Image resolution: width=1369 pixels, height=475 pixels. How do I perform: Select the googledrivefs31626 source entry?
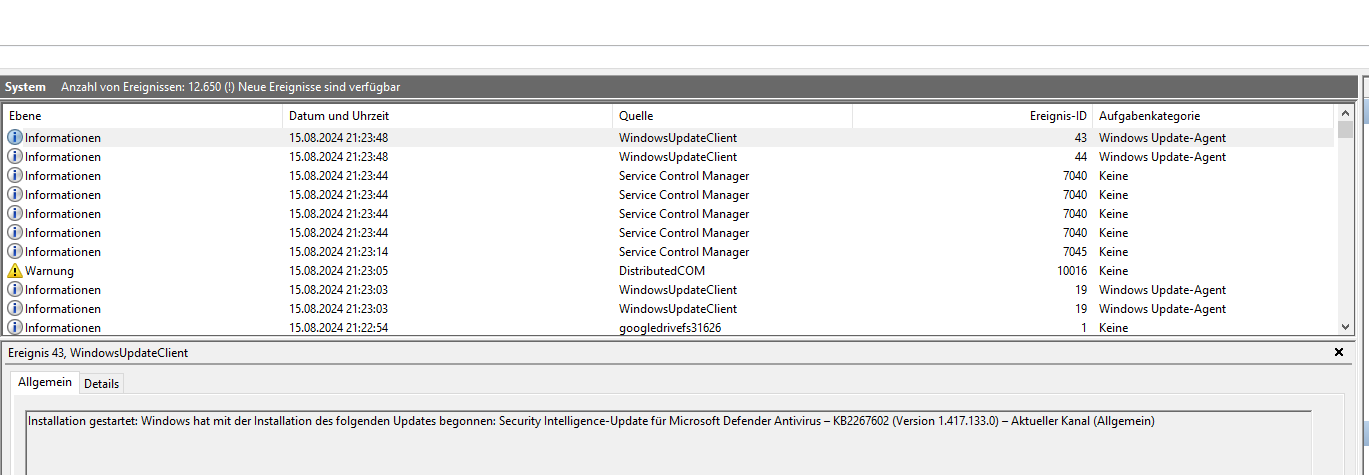pos(669,328)
